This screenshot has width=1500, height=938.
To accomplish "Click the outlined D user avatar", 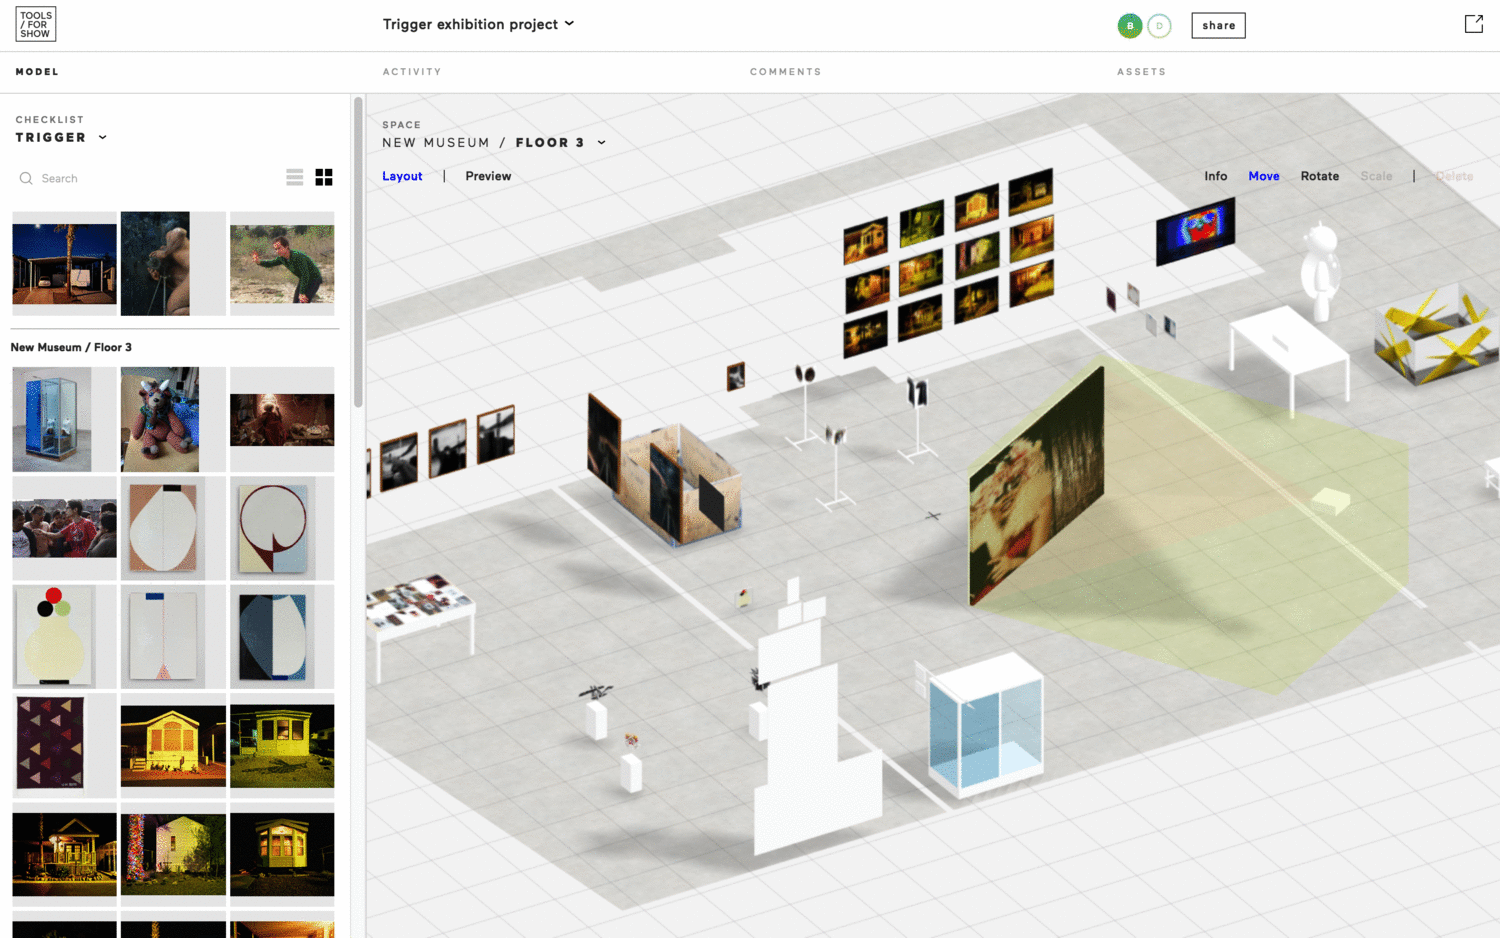I will pos(1159,26).
